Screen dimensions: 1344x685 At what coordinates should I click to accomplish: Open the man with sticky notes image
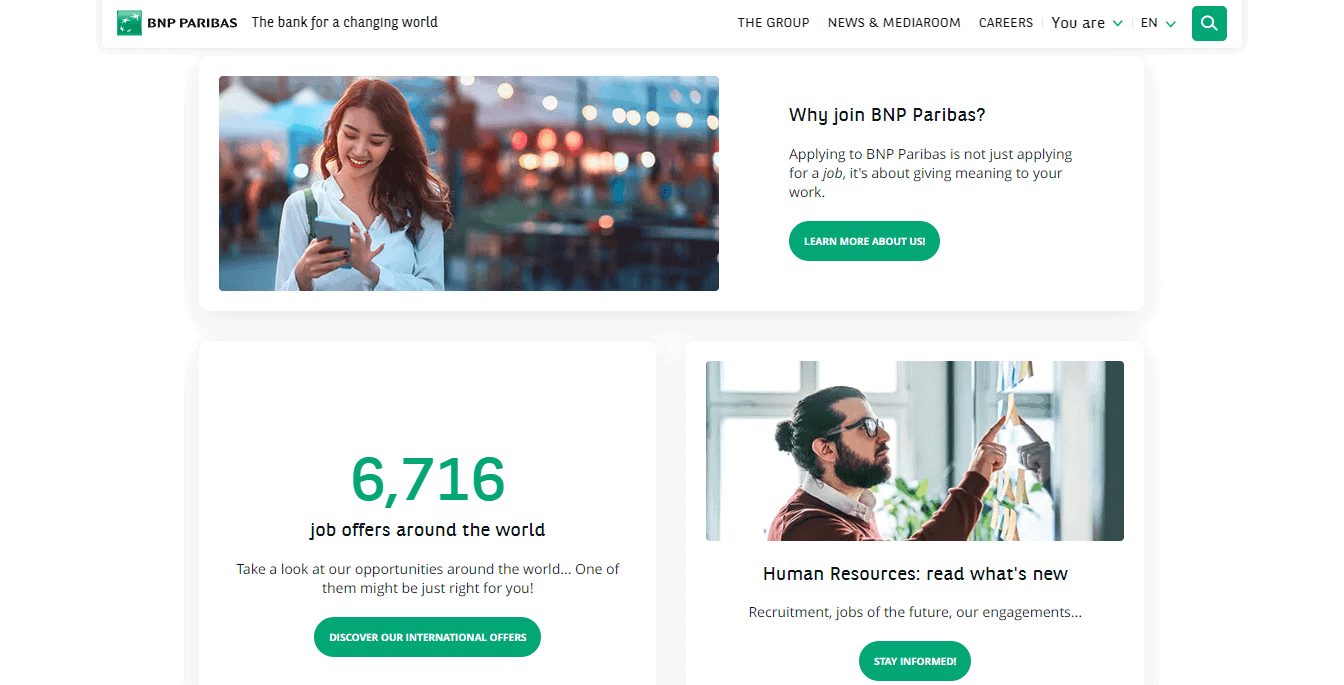pyautogui.click(x=915, y=451)
